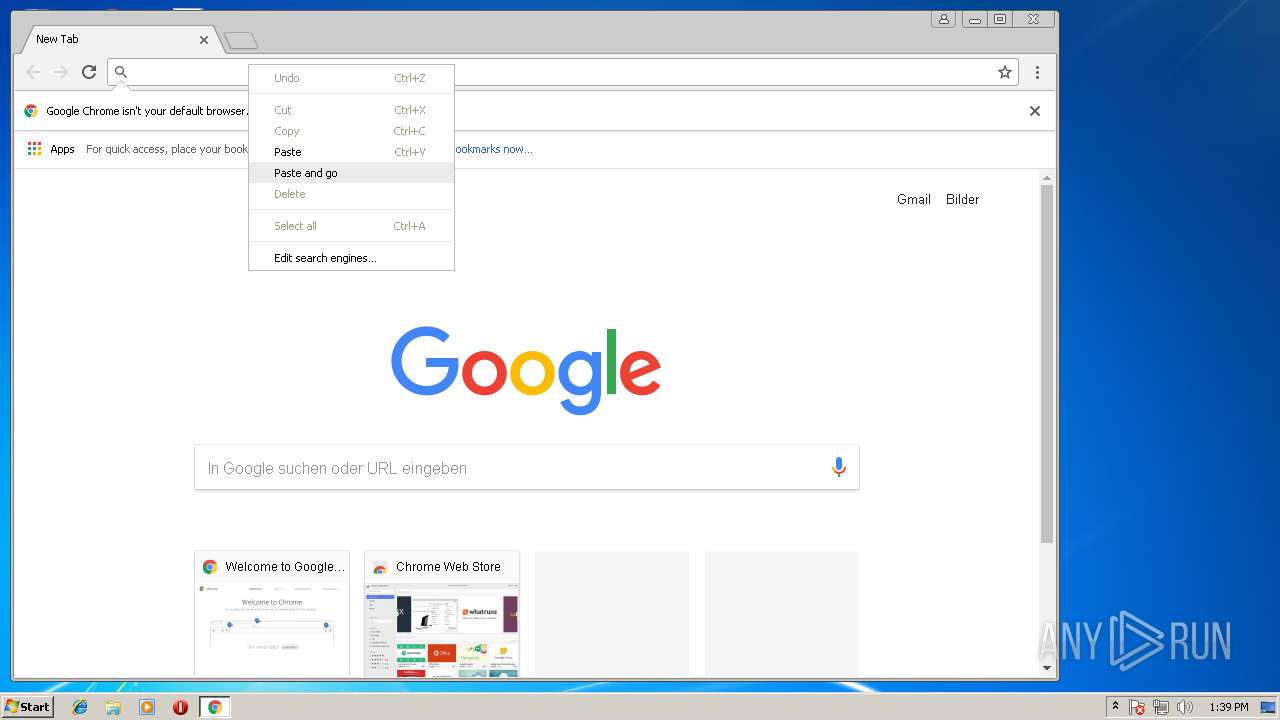Click Delete in the context menu

coord(351,194)
